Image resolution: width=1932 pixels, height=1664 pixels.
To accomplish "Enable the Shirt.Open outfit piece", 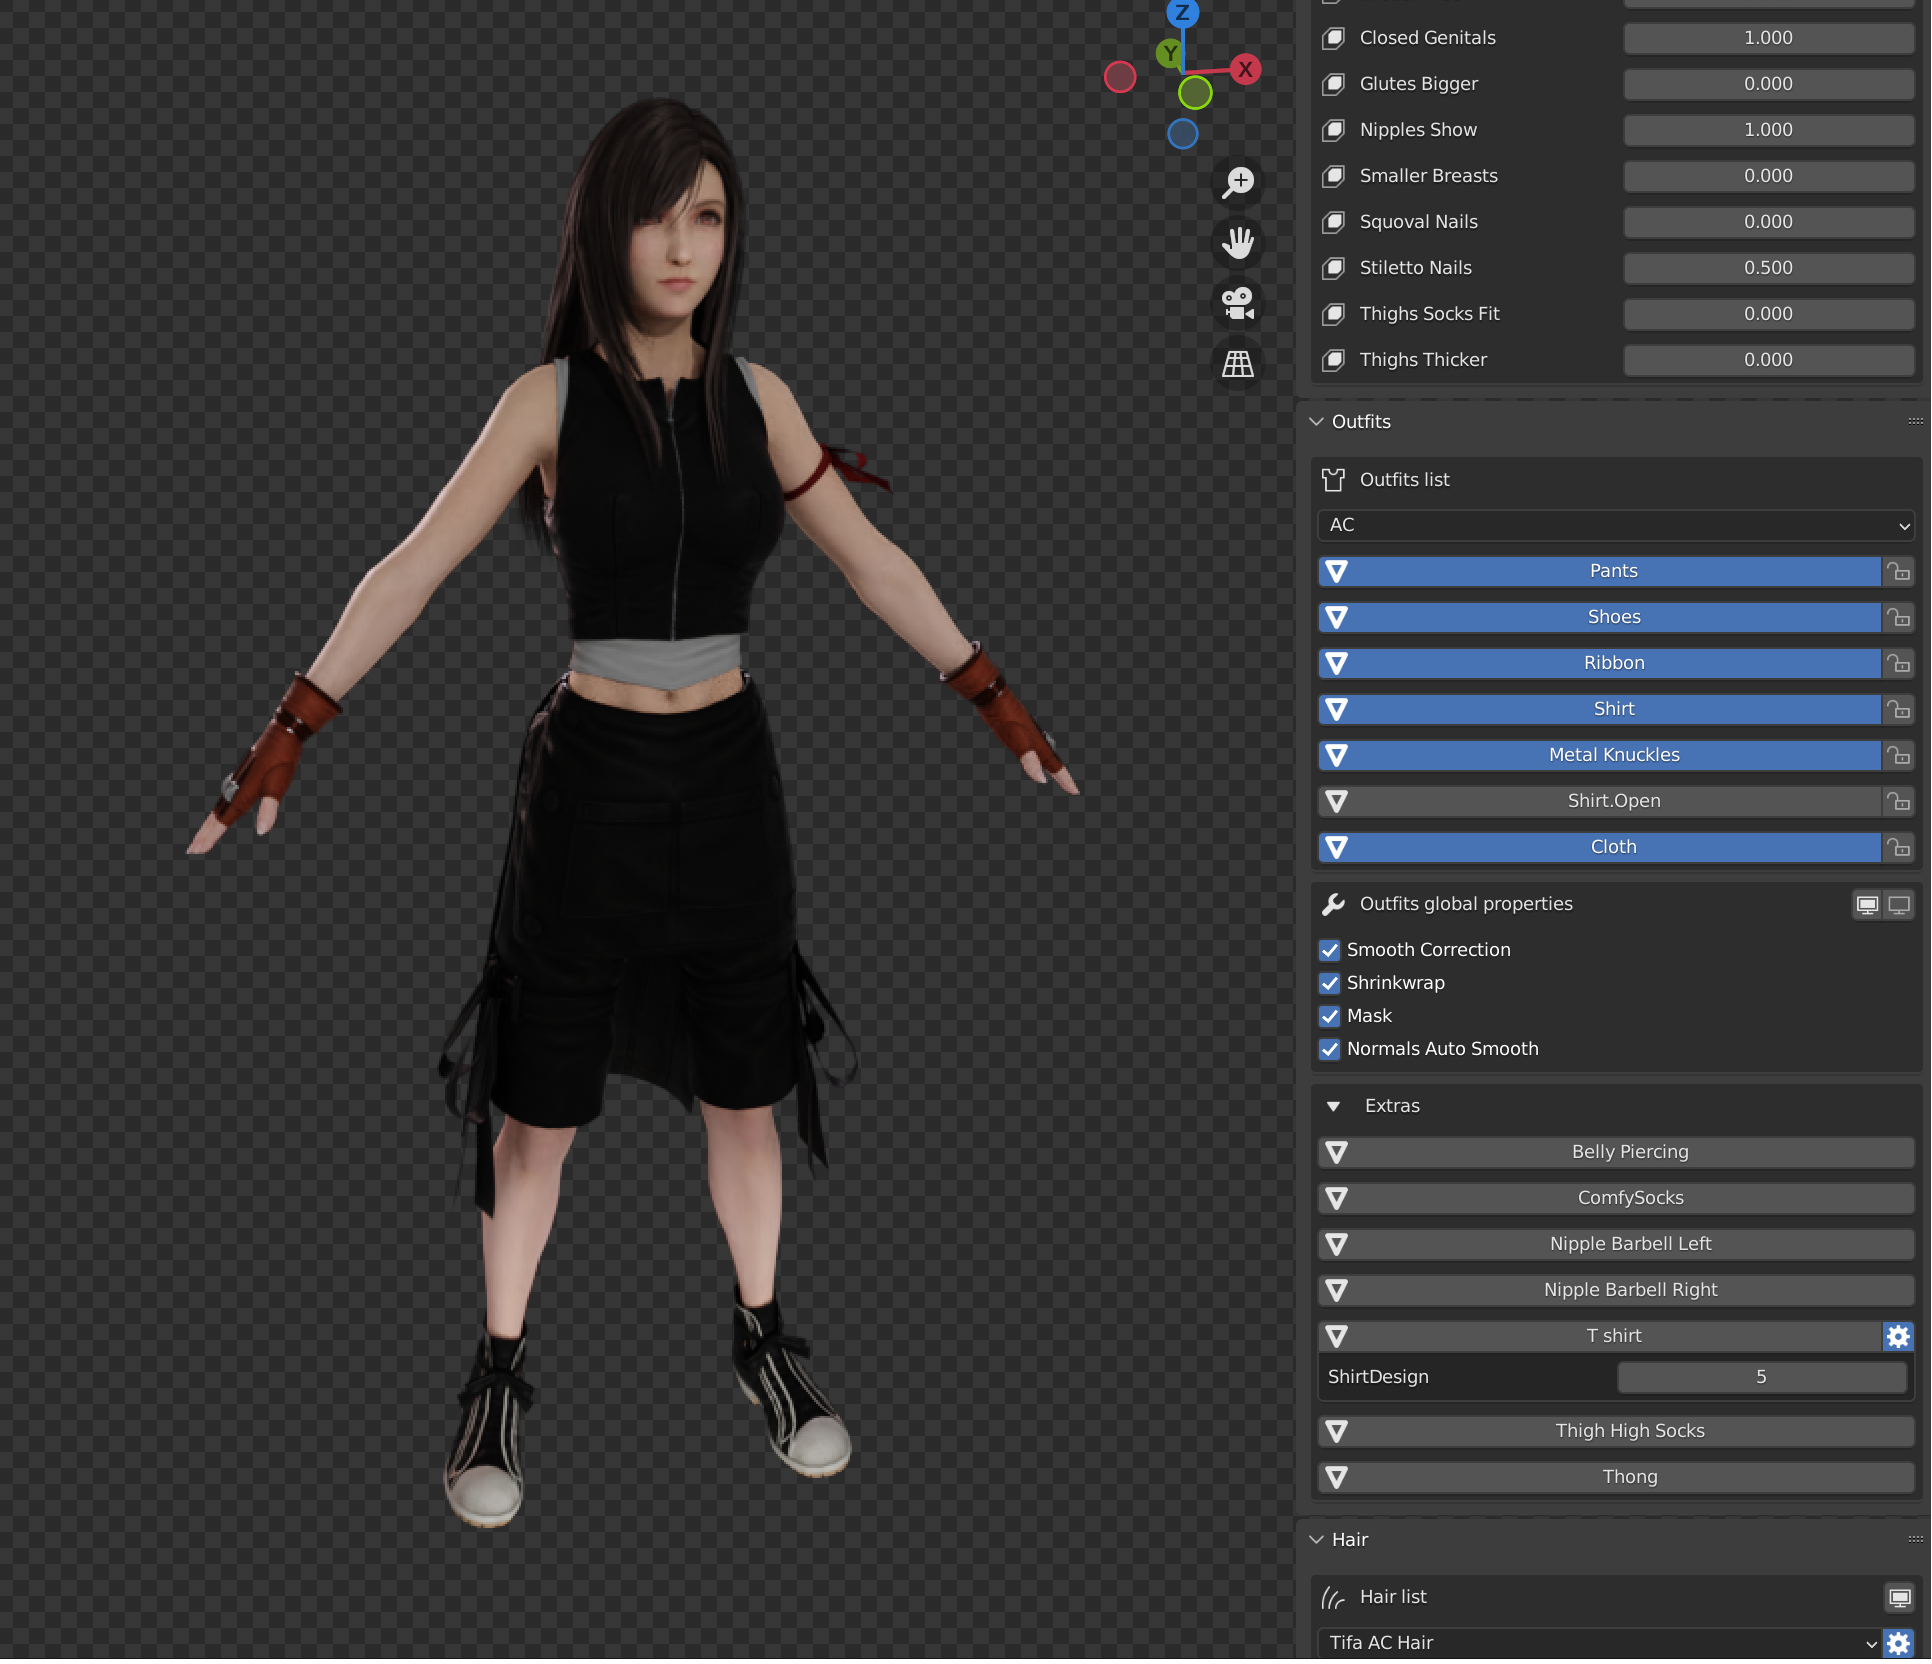I will pyautogui.click(x=1599, y=802).
